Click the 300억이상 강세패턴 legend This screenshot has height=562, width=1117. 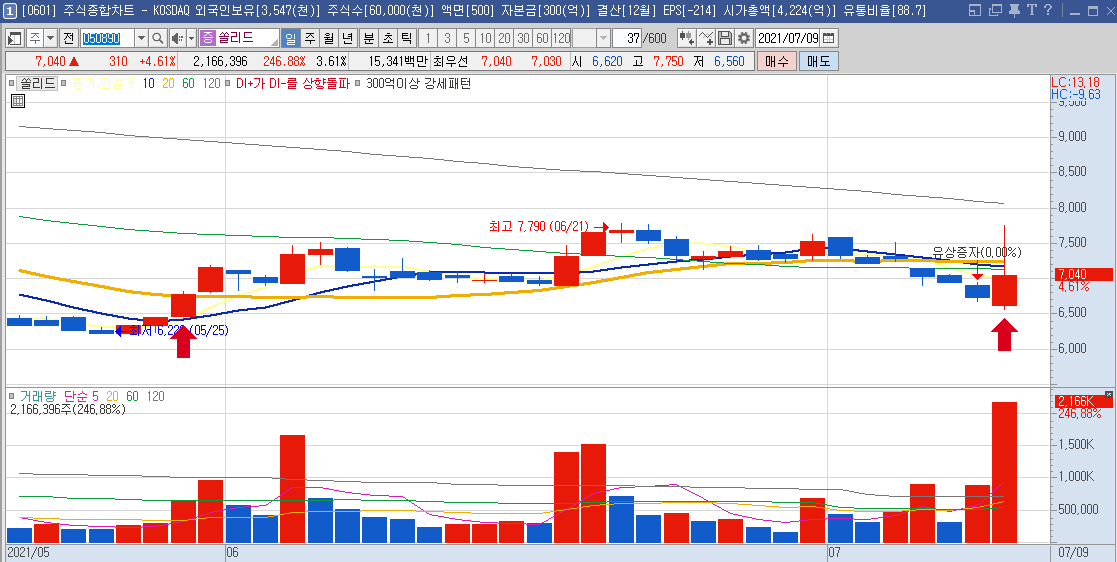tap(418, 83)
